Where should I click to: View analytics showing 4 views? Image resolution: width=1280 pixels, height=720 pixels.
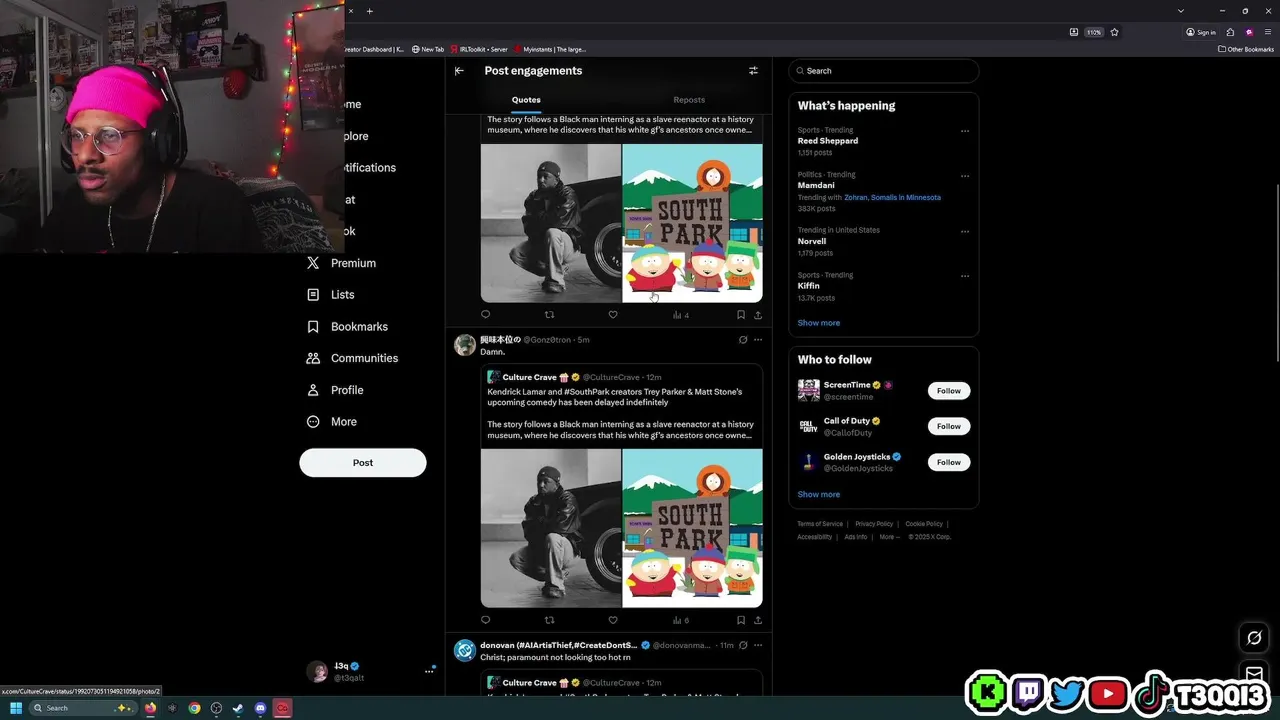coord(681,315)
